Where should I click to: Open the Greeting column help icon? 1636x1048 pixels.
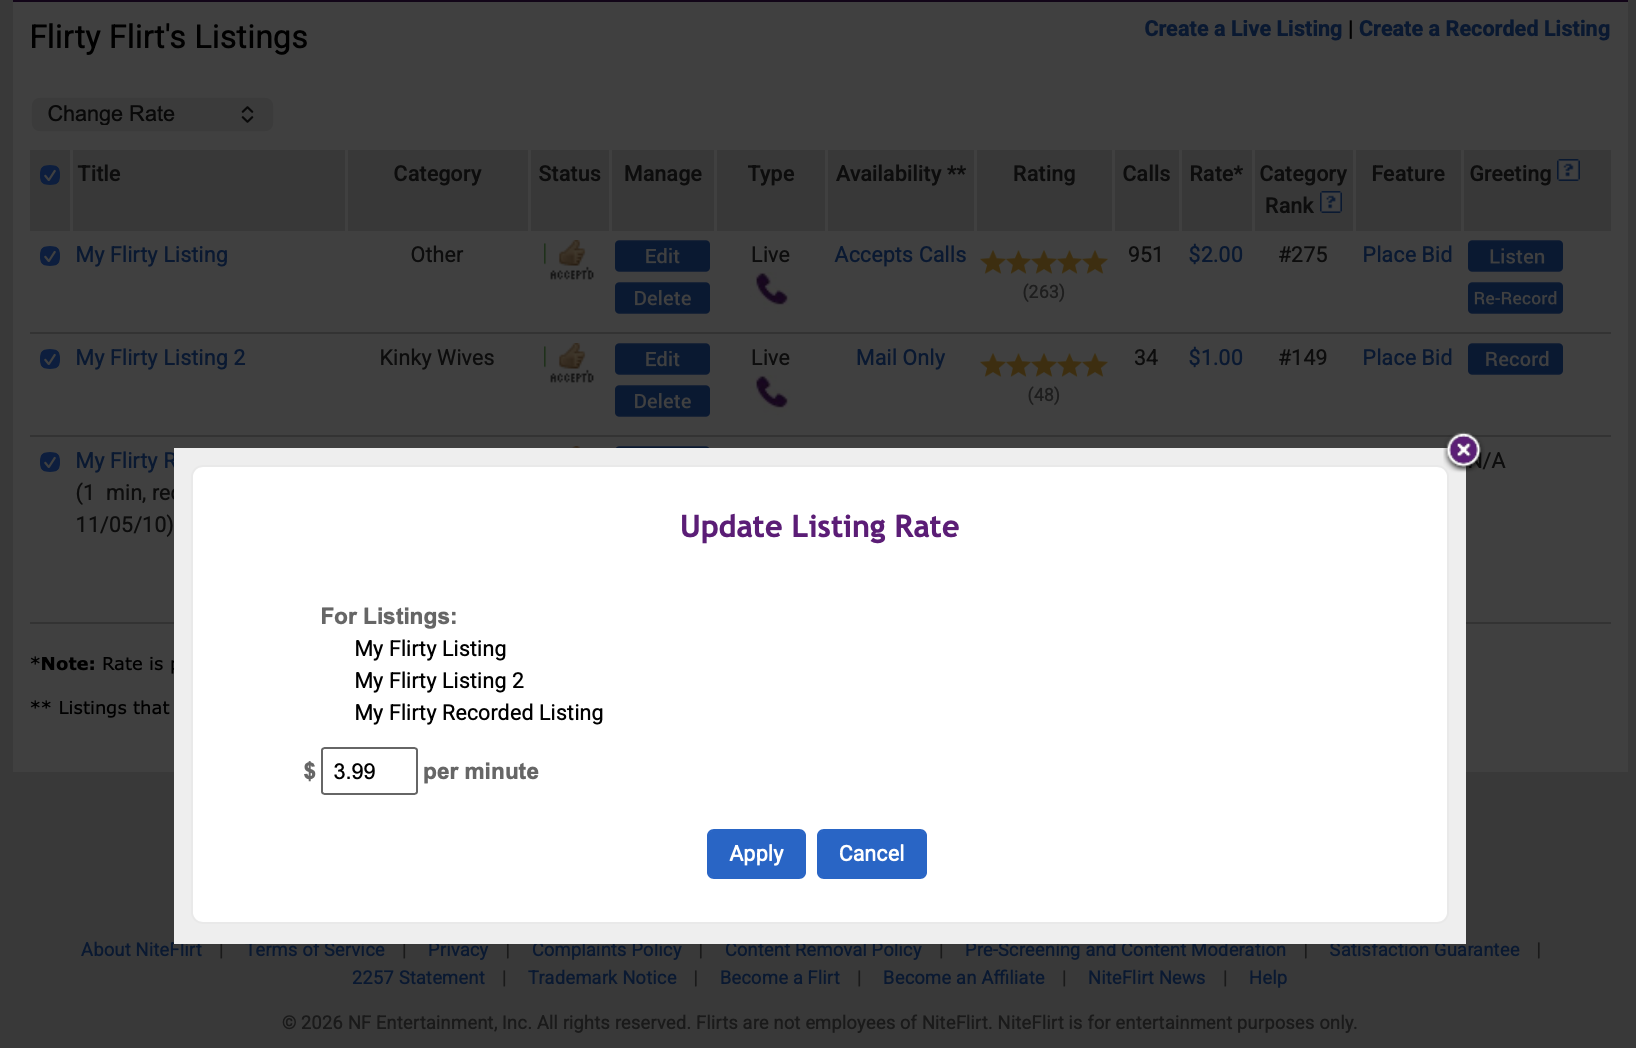1569,171
